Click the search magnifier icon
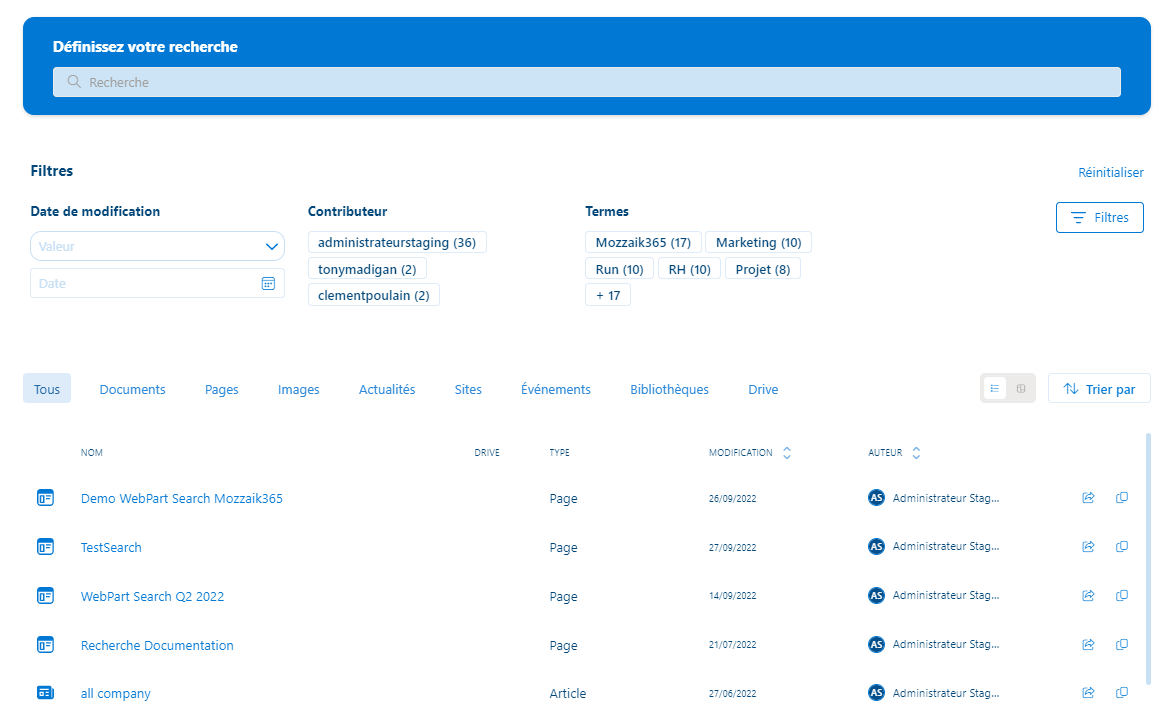The width and height of the screenshot is (1162, 710). [73, 82]
